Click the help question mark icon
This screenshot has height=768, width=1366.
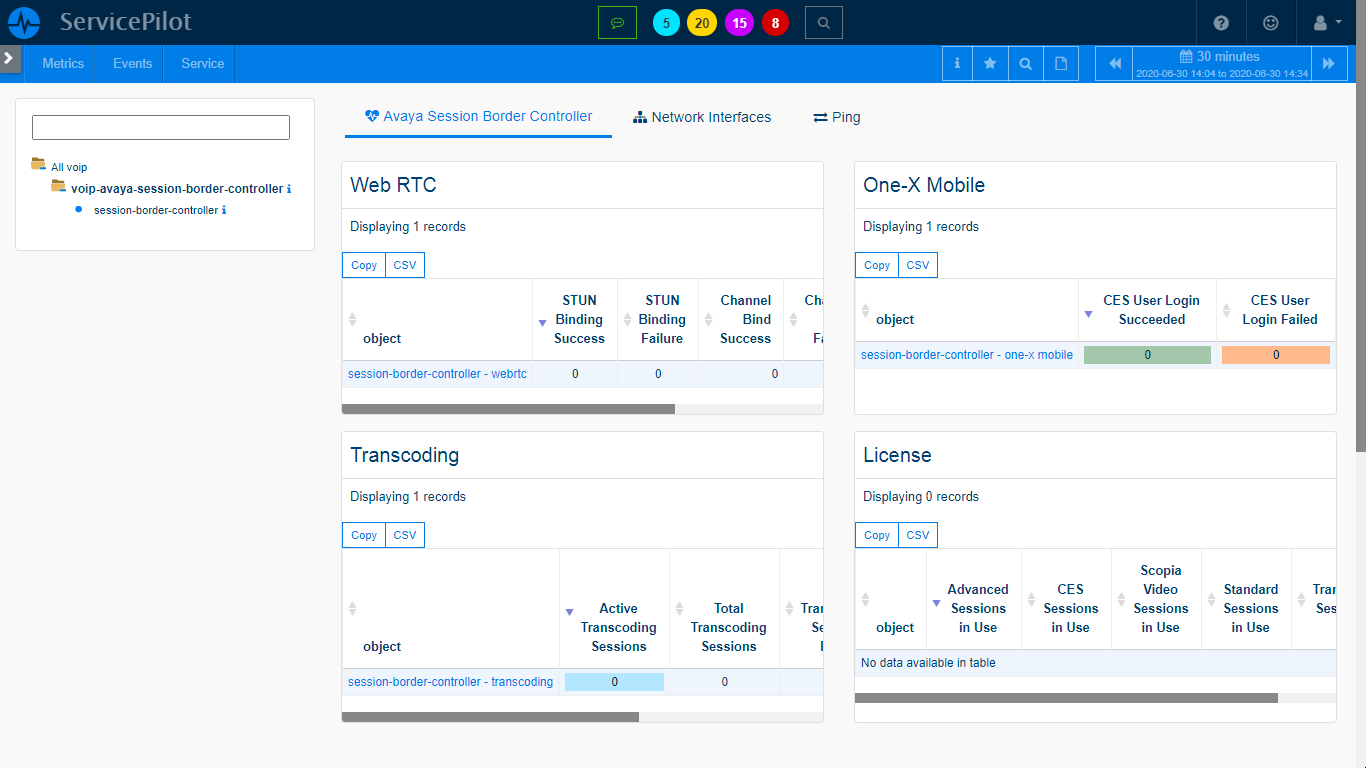point(1221,22)
